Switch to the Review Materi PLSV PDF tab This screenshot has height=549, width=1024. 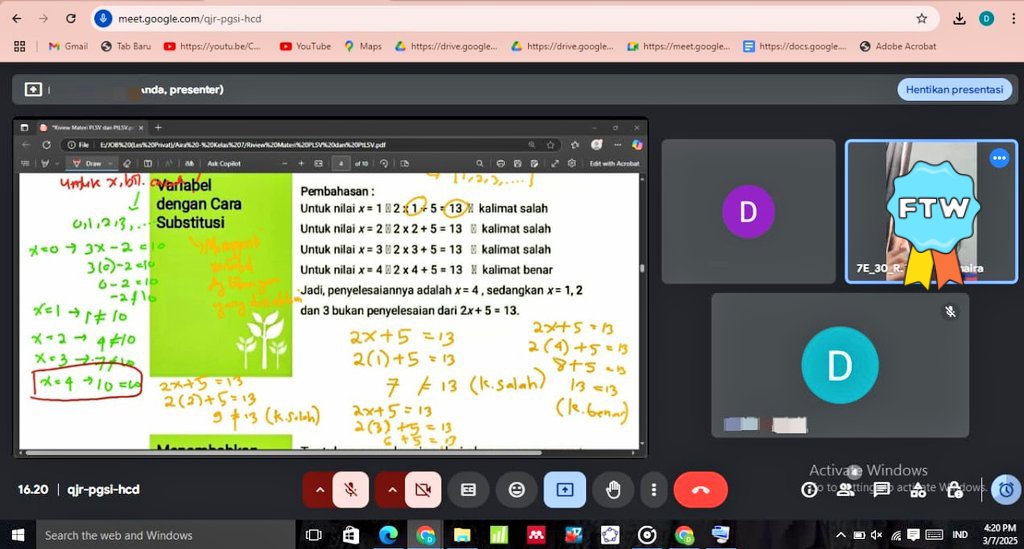coord(91,127)
